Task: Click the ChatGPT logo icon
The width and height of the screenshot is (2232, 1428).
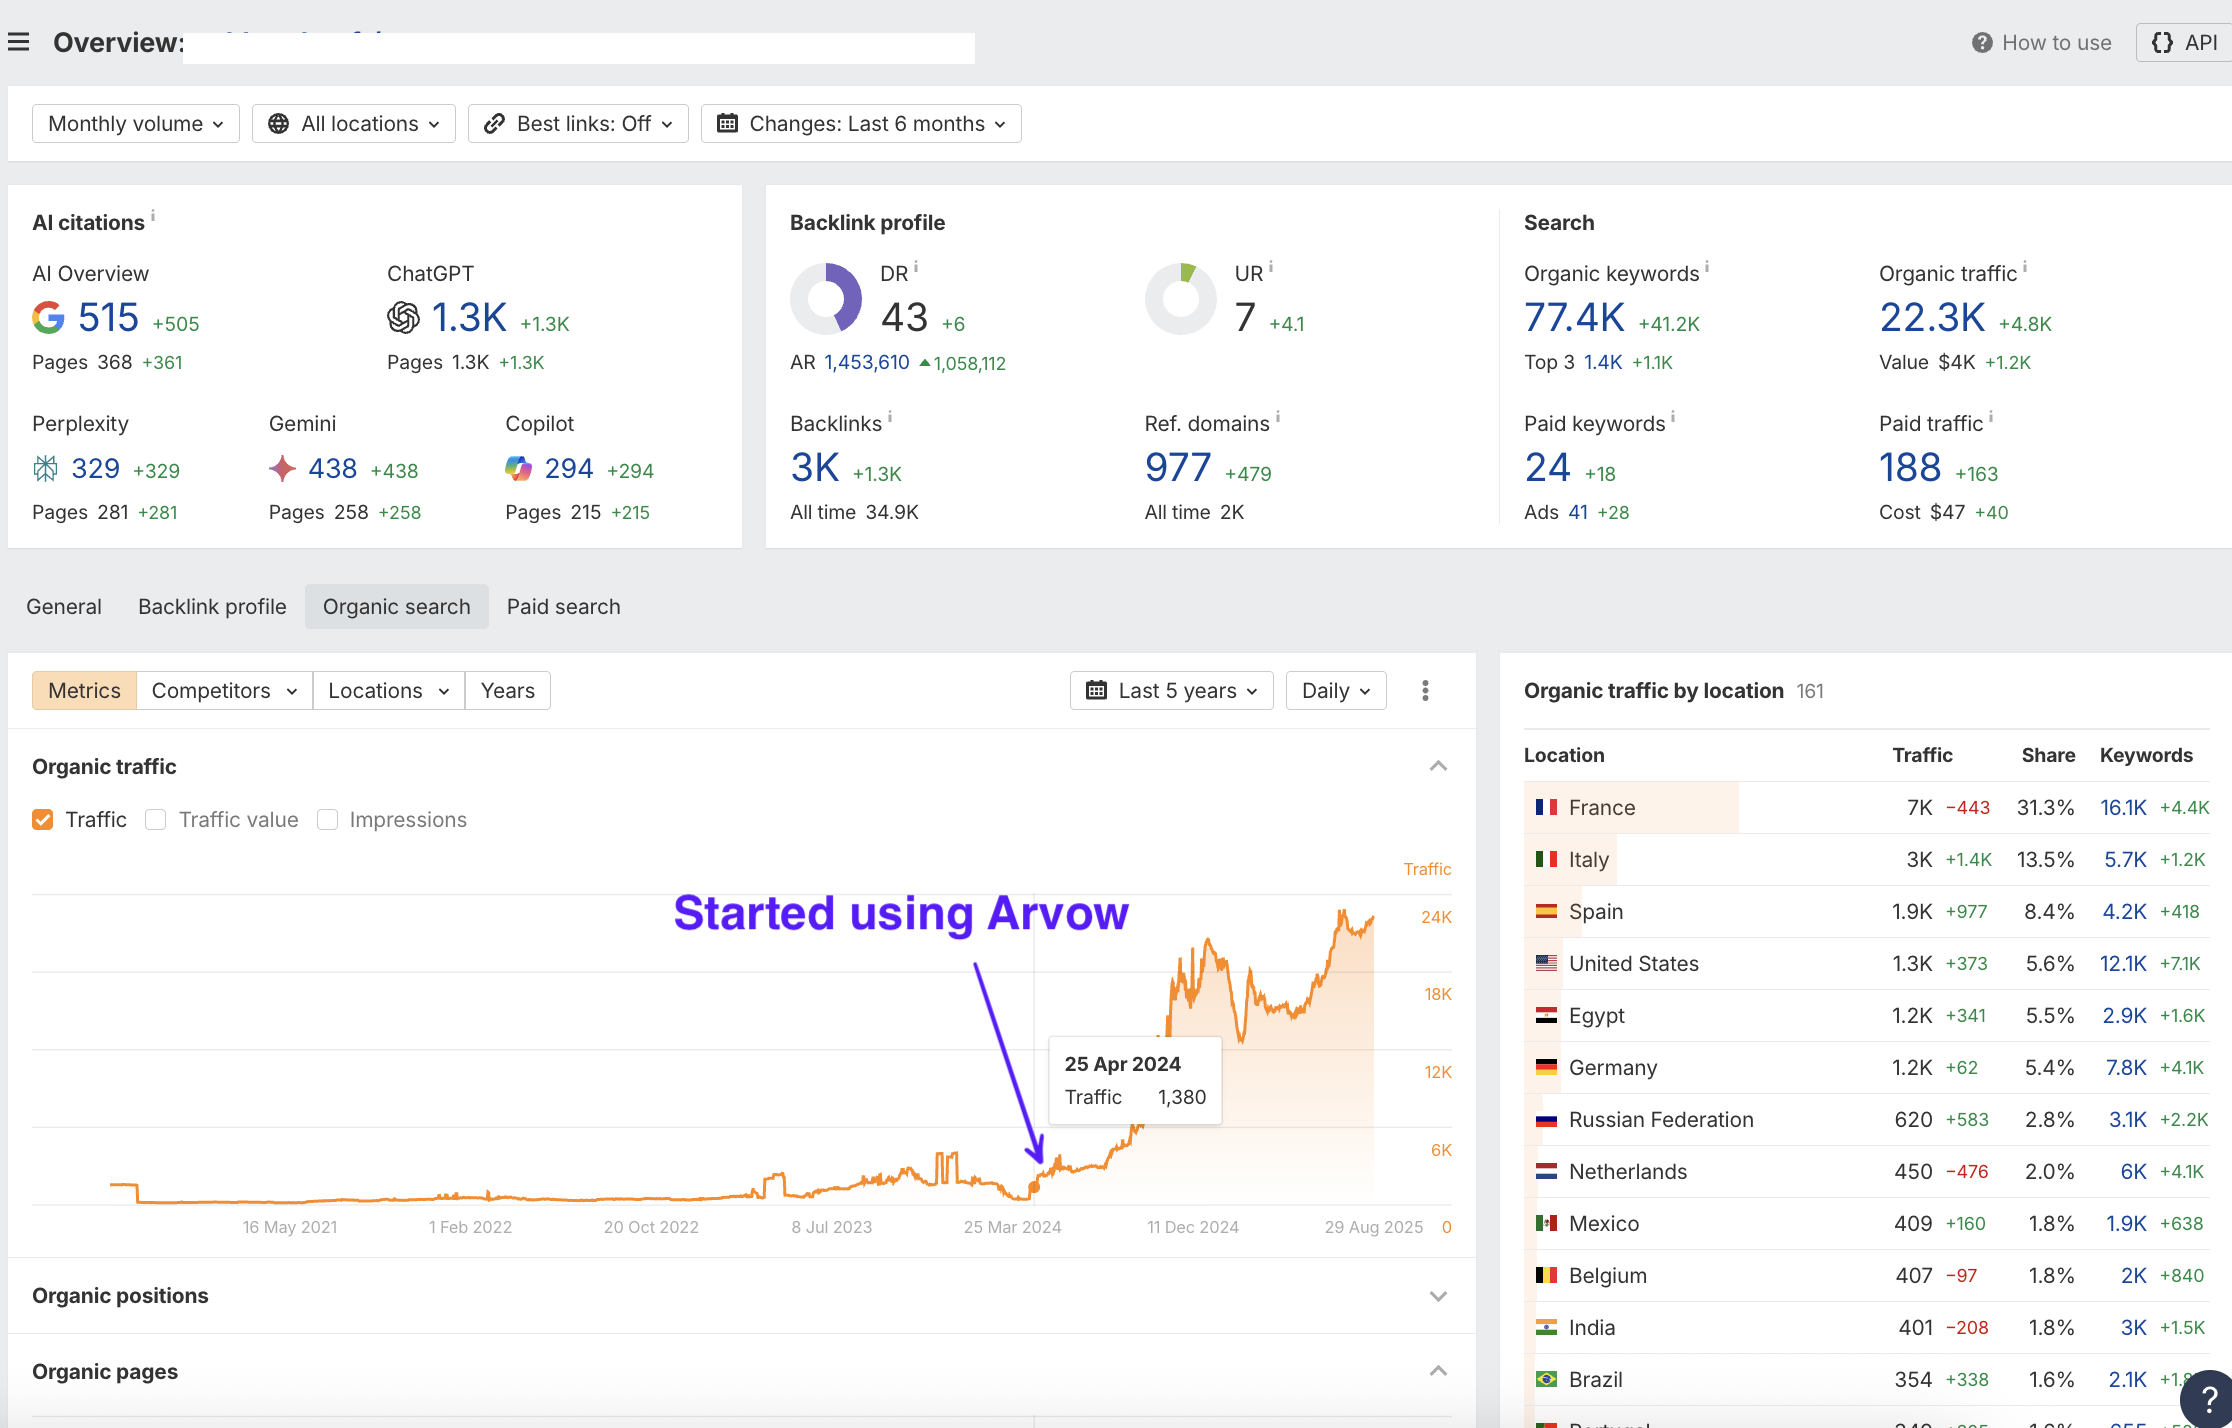Action: coord(403,318)
